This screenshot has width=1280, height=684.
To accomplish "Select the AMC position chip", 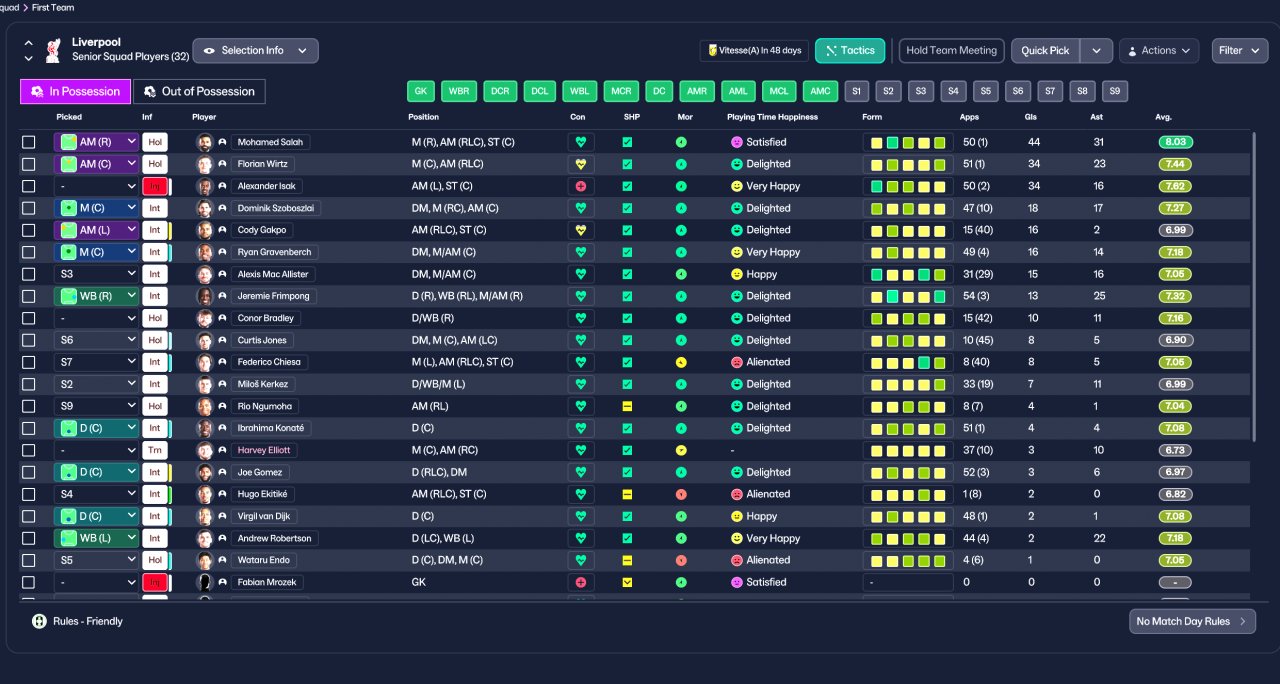I will 820,91.
